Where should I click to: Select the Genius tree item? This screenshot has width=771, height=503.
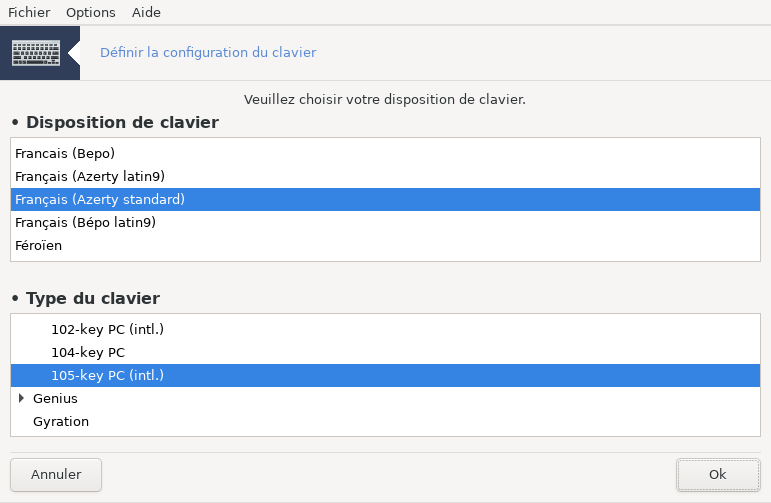click(x=55, y=398)
